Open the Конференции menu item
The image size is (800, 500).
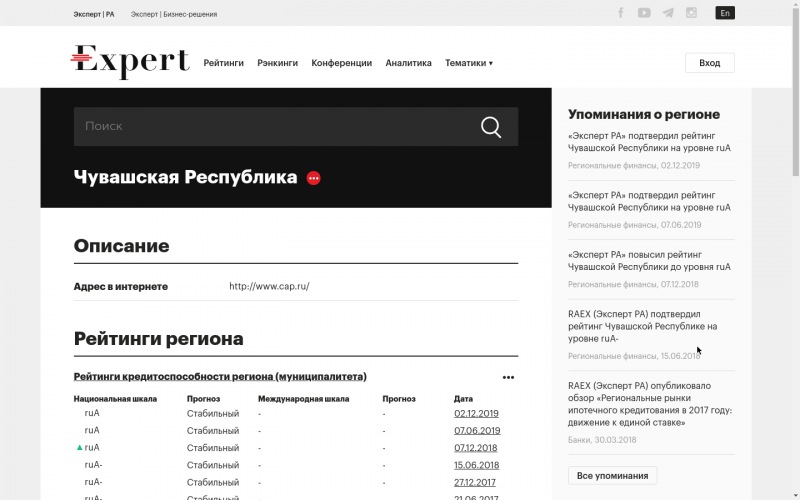pyautogui.click(x=342, y=63)
